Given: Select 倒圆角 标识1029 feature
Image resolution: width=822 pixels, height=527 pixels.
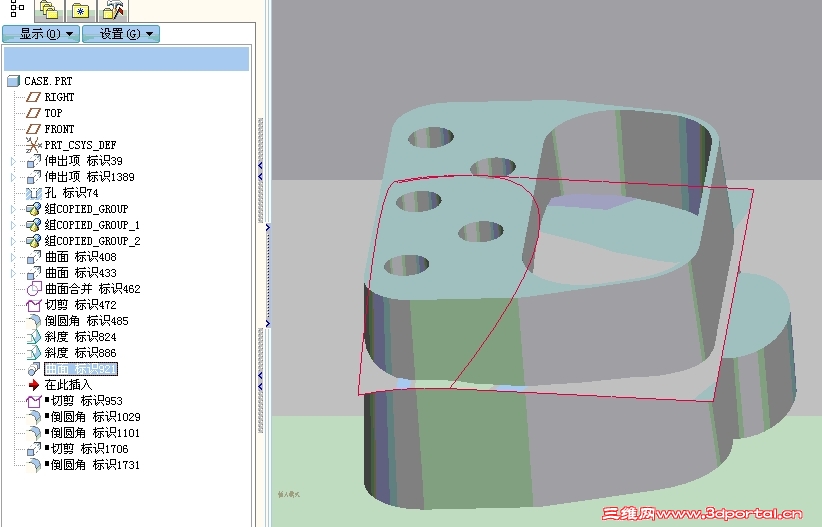Looking at the screenshot, I should coord(95,417).
